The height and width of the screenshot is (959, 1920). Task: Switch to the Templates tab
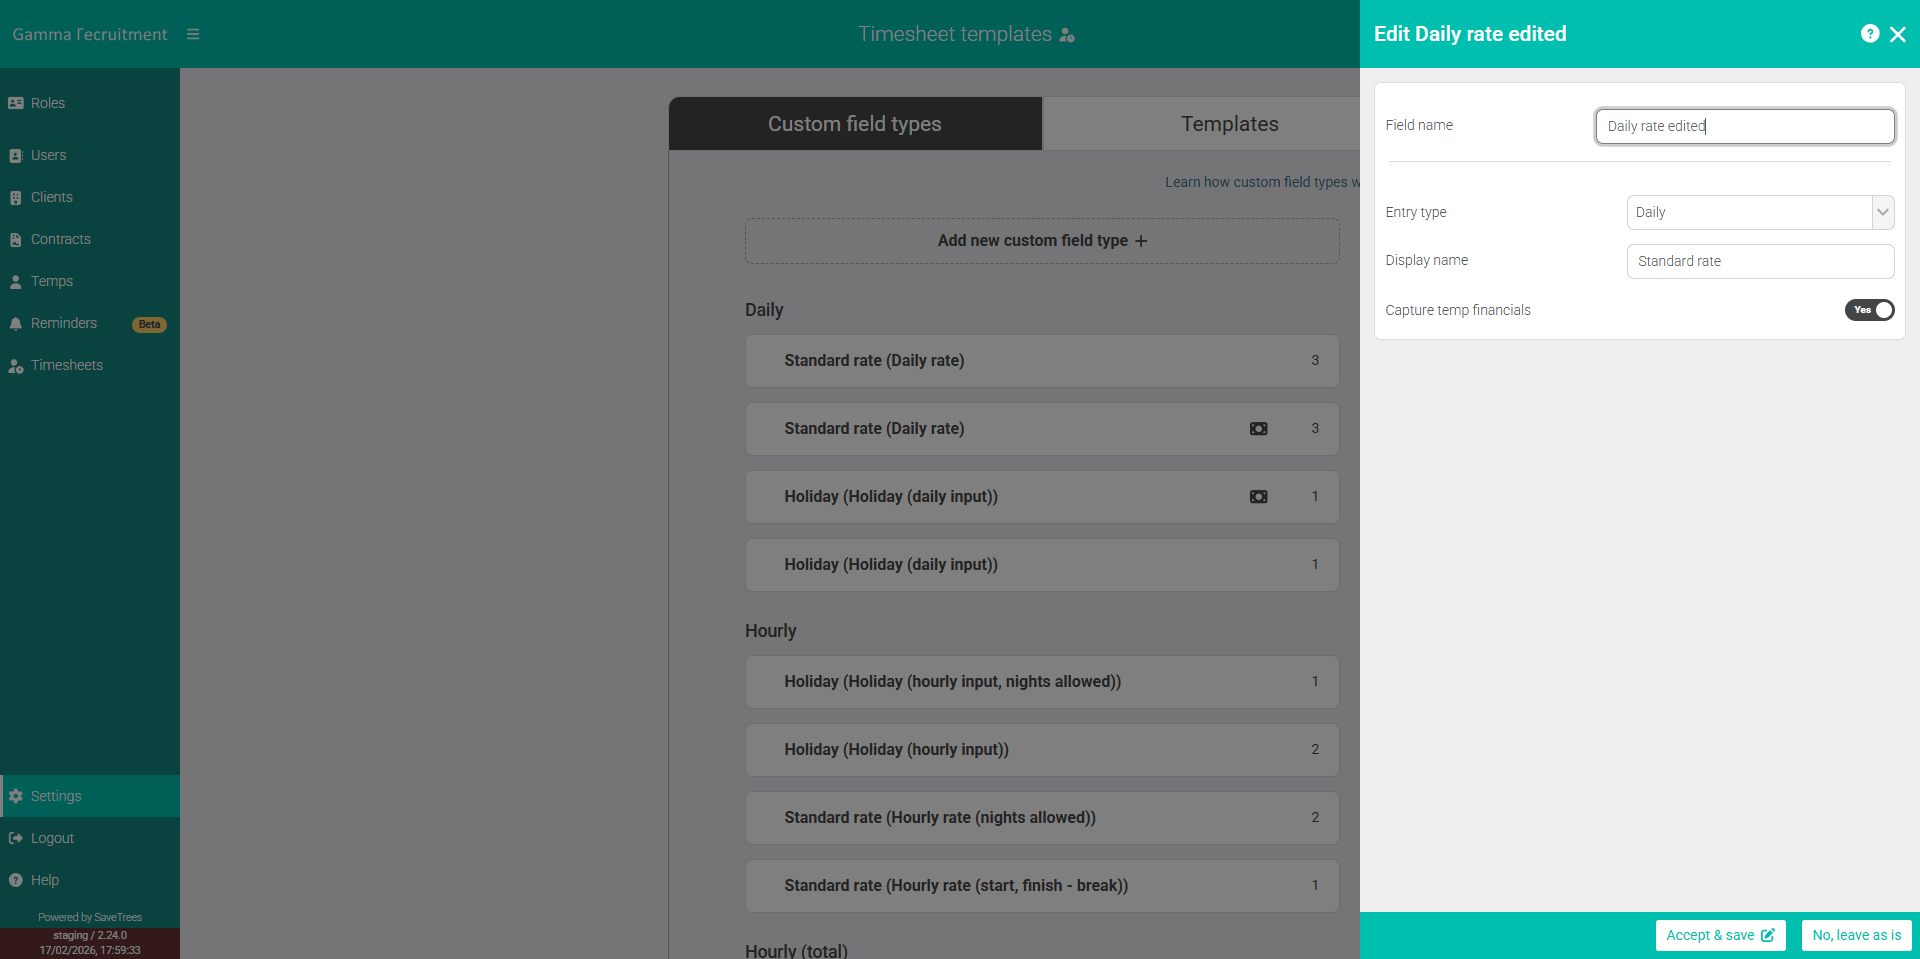[1229, 123]
